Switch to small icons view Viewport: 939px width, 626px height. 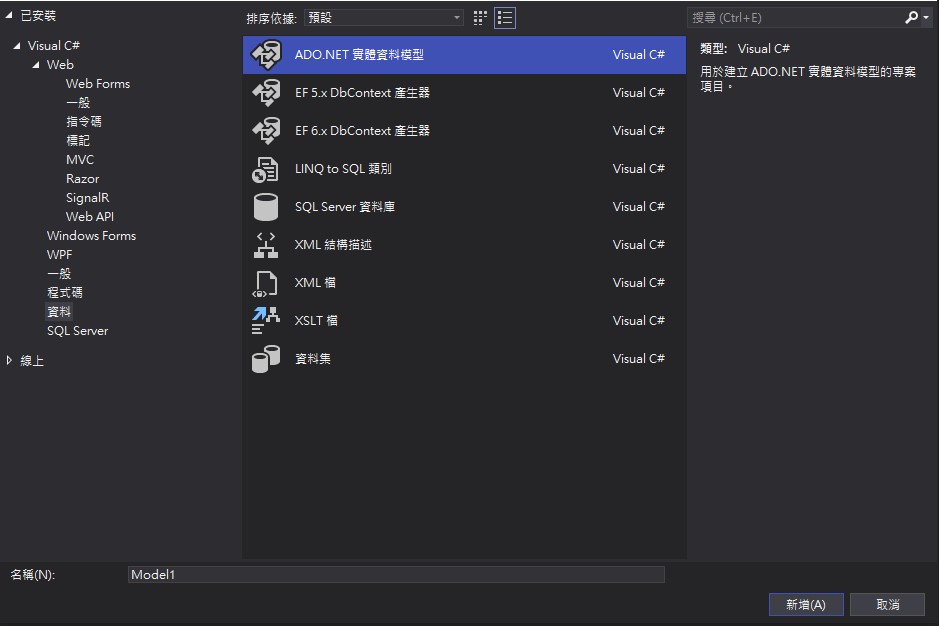pyautogui.click(x=478, y=17)
